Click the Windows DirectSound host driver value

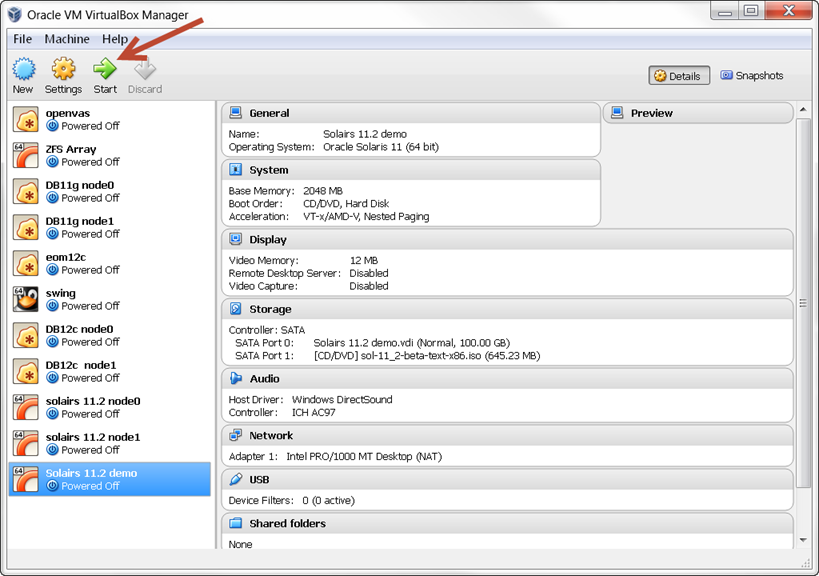342,399
